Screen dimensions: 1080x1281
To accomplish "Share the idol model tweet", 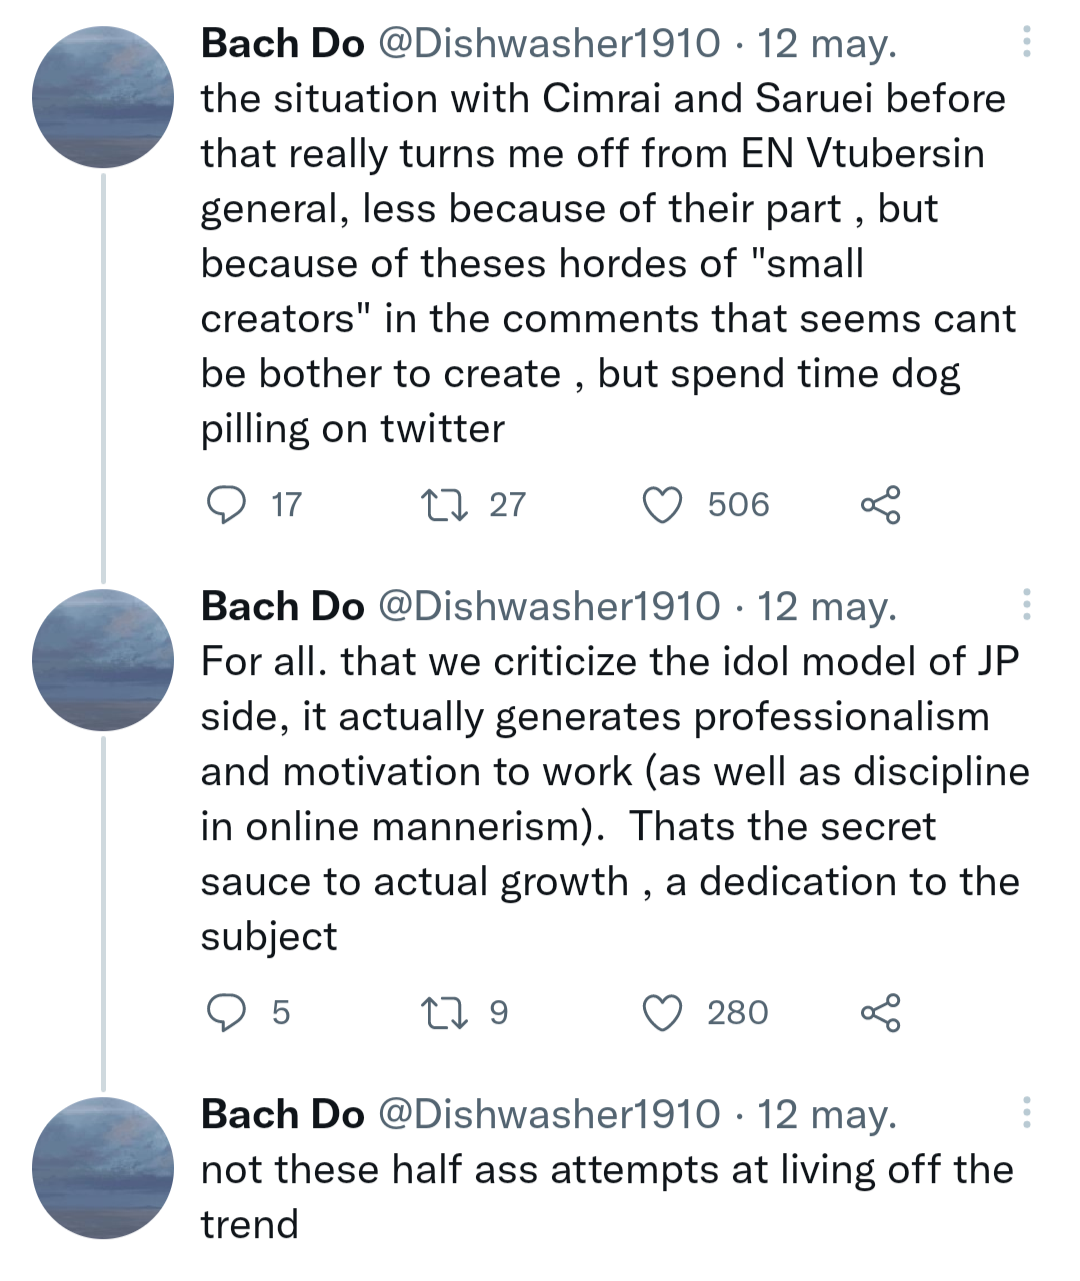I will [x=880, y=1013].
